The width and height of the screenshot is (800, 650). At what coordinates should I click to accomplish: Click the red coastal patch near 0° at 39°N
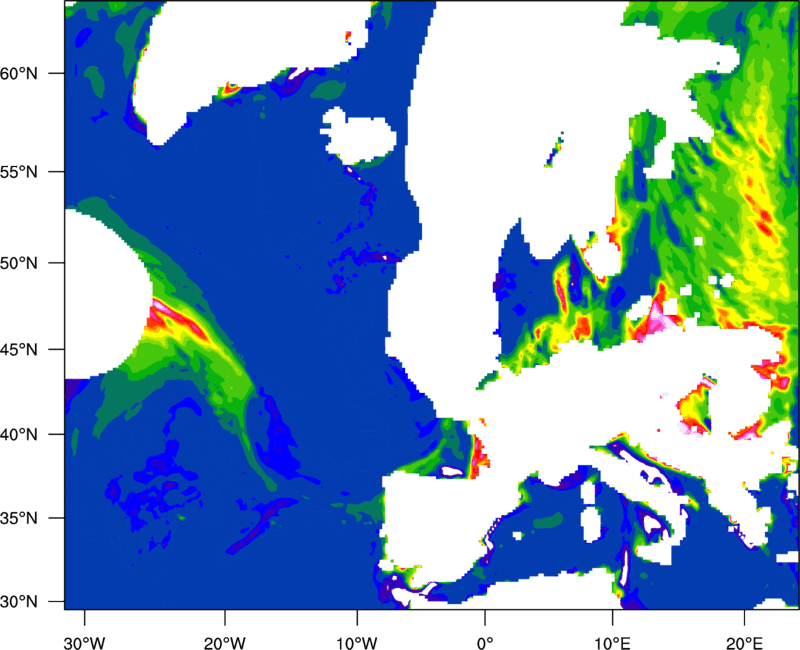point(481,448)
